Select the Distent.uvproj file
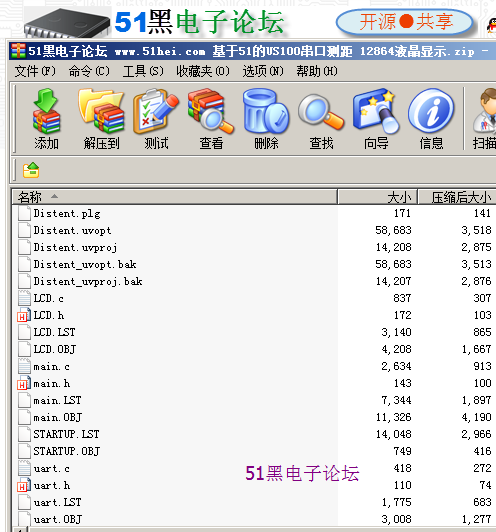Screen dimensions: 496x532 pos(75,247)
